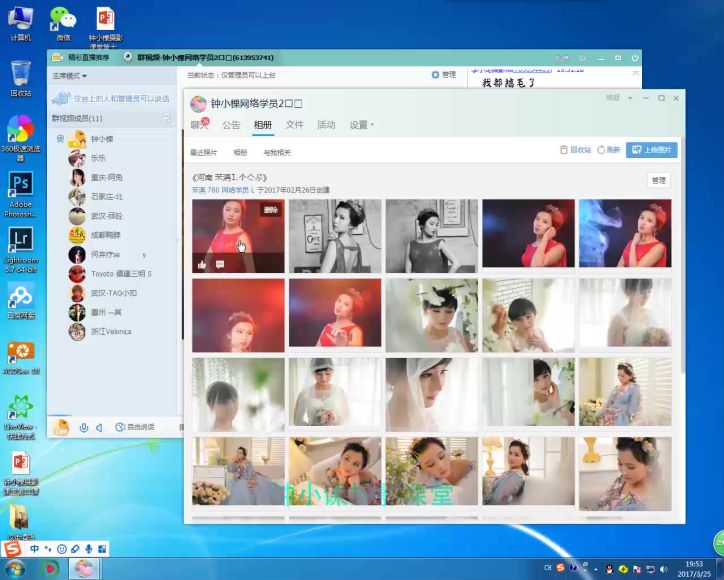
Task: Click the Sogou S logo on IME bar
Action: click(12, 549)
